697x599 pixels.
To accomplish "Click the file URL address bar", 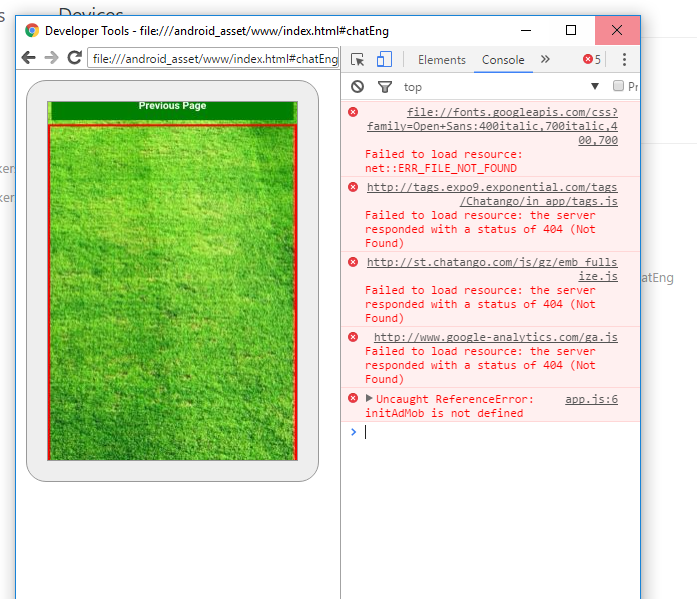I will click(214, 59).
